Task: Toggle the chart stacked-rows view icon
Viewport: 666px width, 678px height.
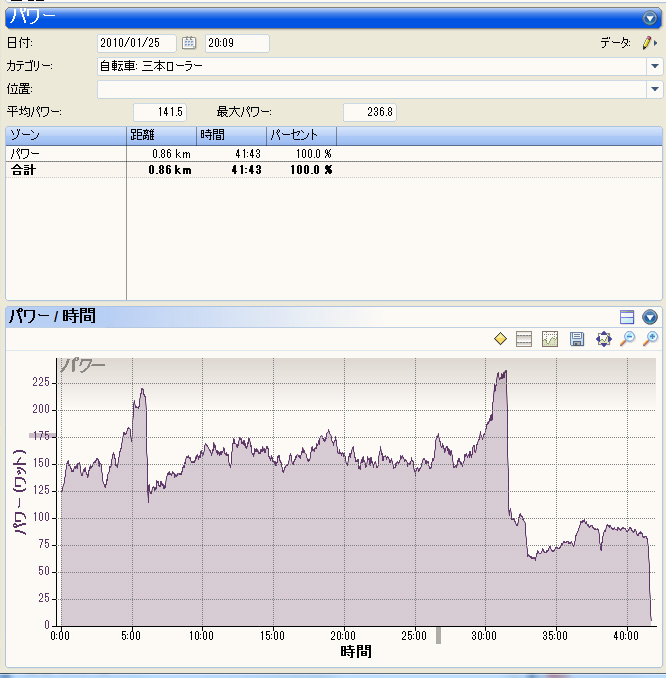Action: click(524, 339)
